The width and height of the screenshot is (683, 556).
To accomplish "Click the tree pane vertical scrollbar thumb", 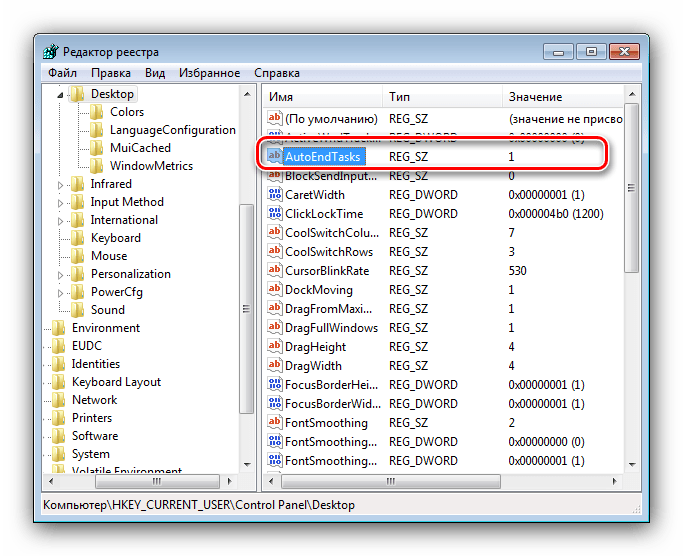I will click(247, 309).
